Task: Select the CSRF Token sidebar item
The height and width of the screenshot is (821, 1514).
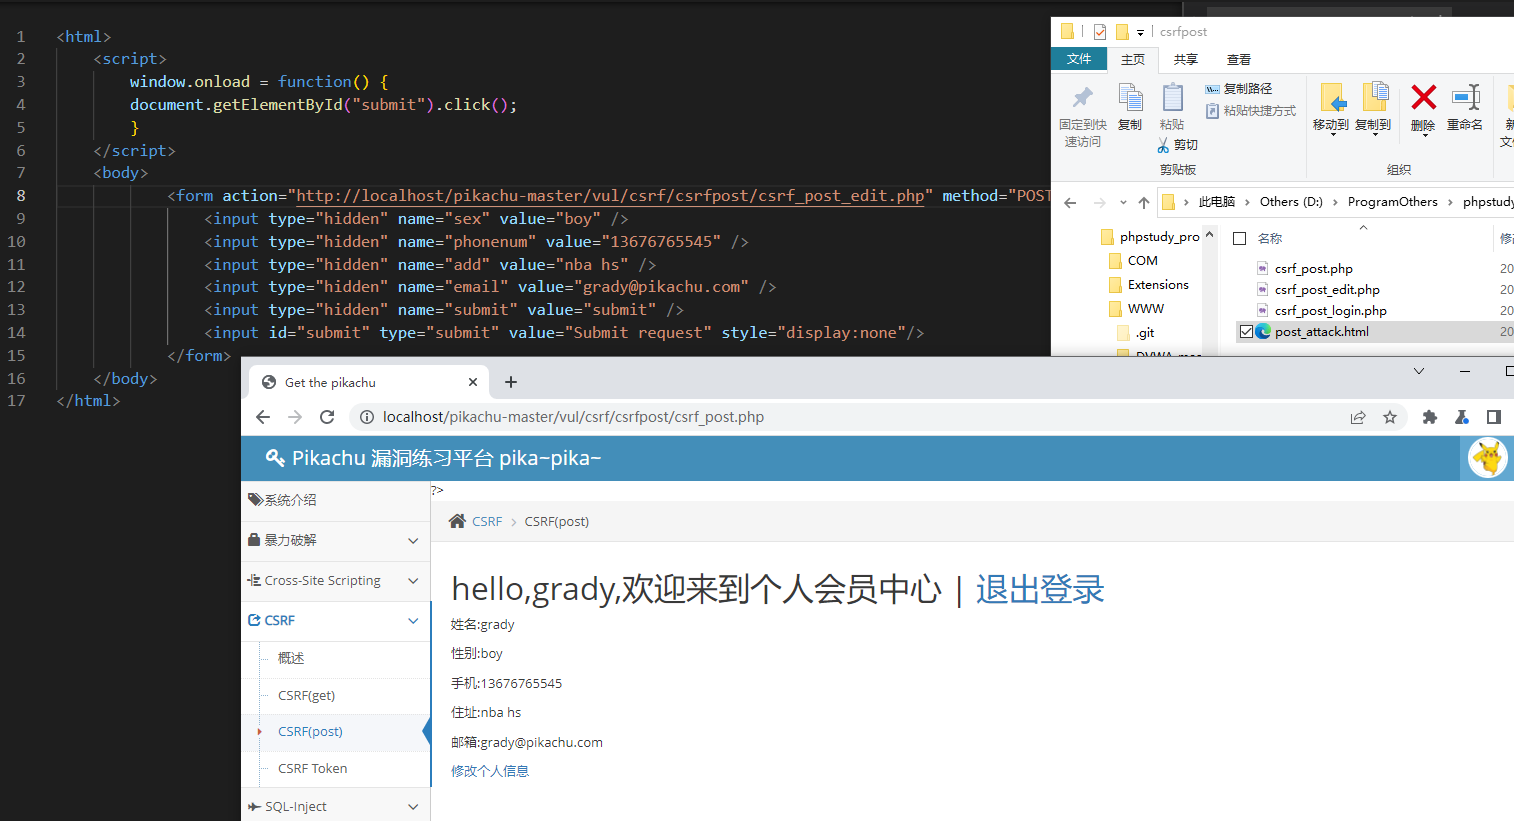Action: 313,769
